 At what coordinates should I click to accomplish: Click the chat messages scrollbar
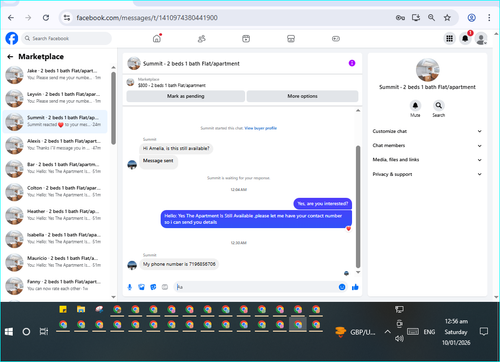[x=358, y=207]
